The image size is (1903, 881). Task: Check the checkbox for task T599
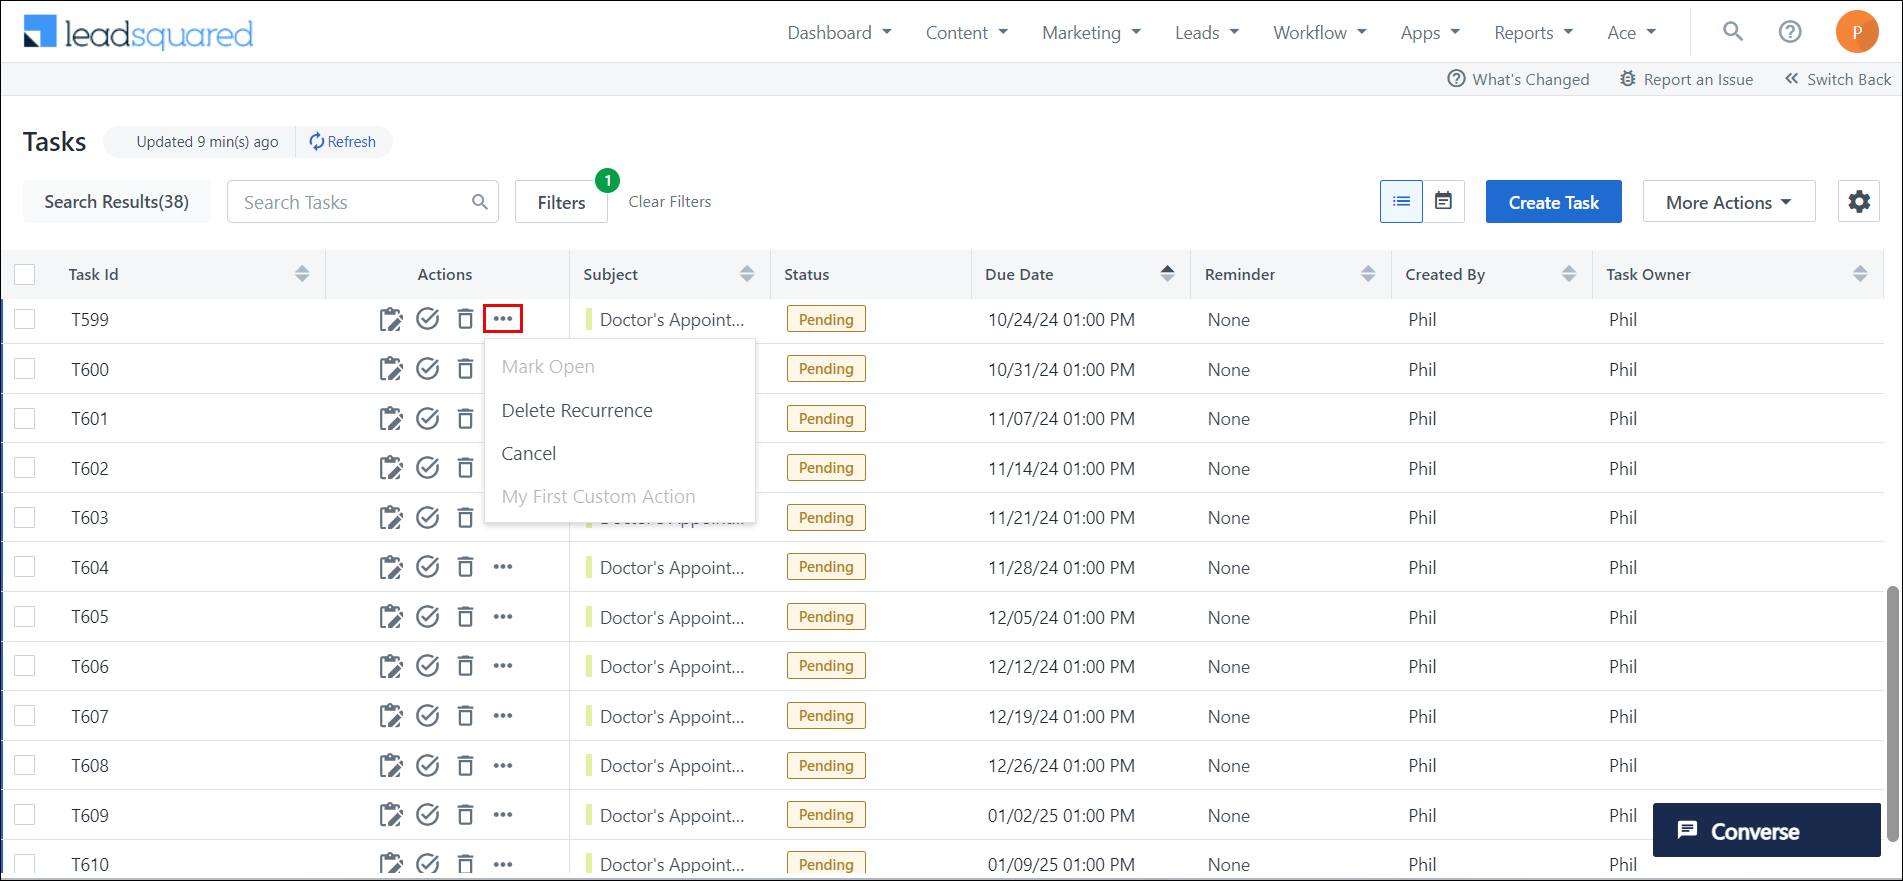(25, 319)
